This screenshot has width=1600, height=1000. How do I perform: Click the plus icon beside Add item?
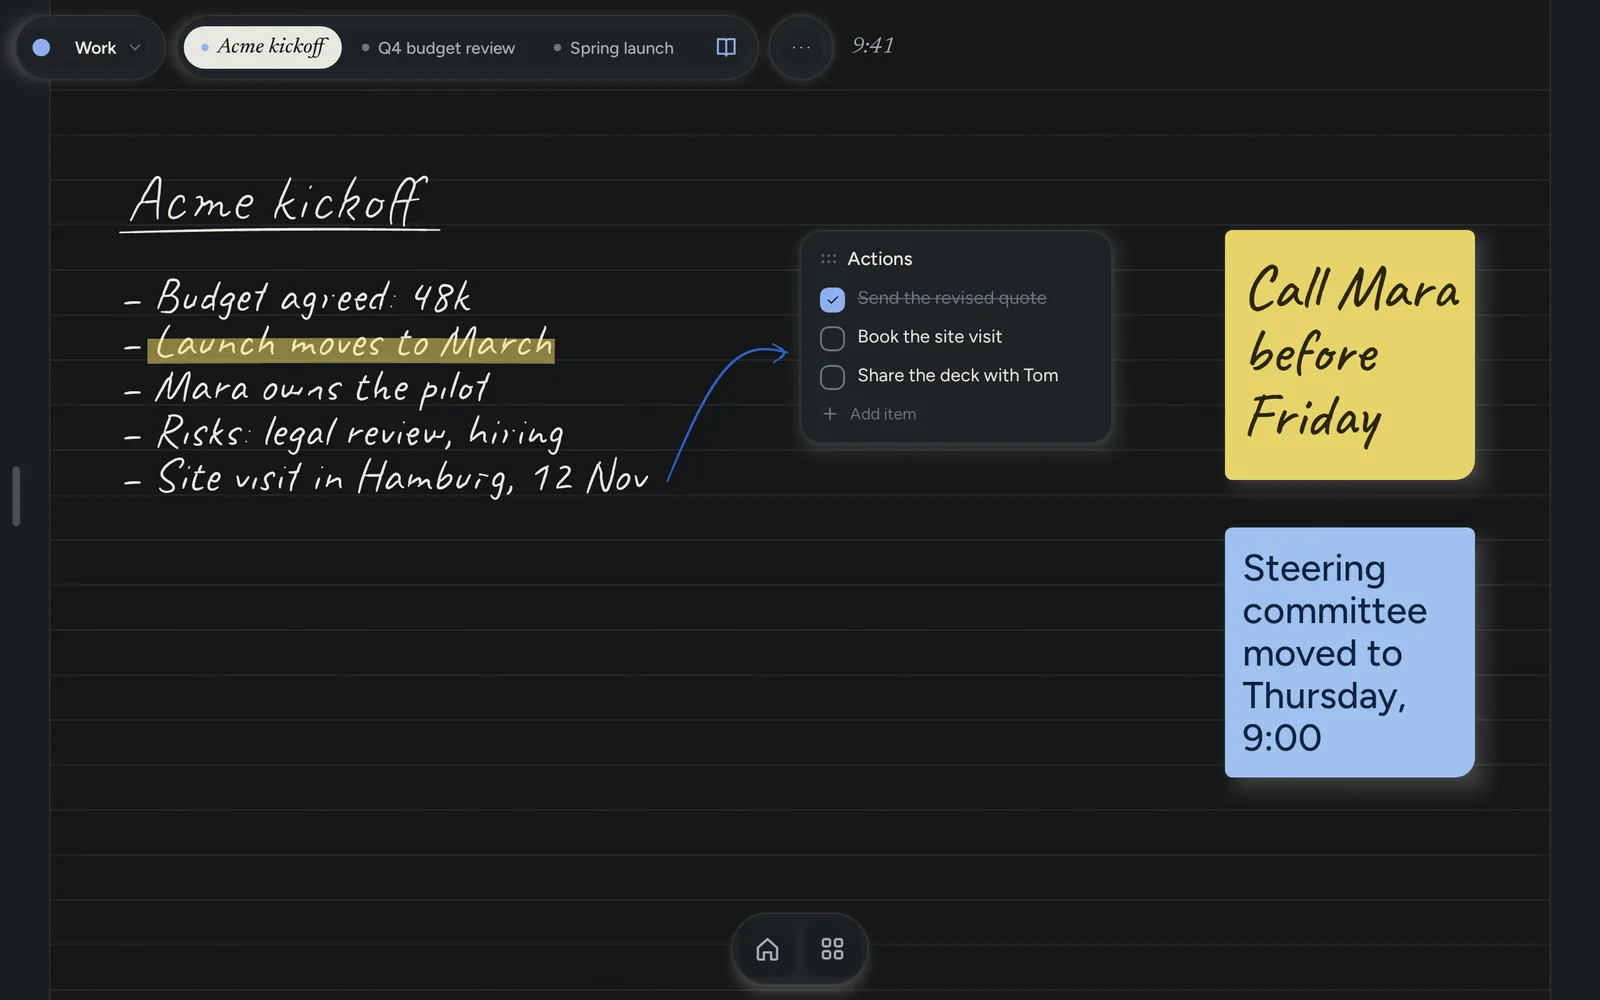[829, 414]
